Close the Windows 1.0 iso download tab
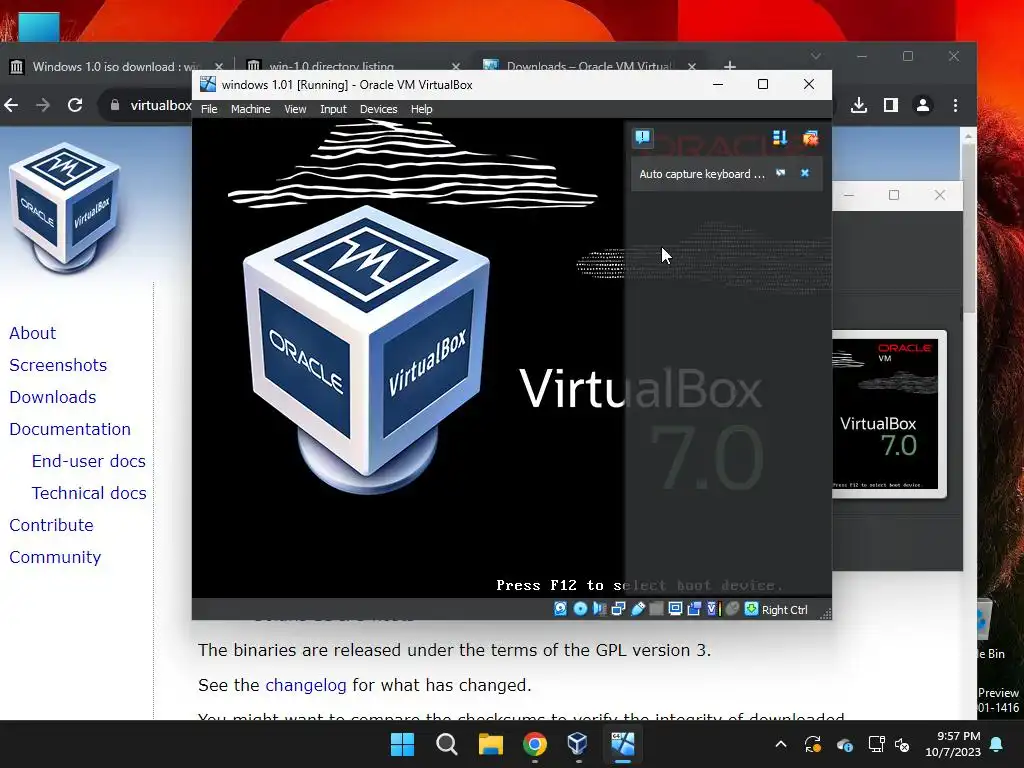The image size is (1024, 768). (219, 67)
